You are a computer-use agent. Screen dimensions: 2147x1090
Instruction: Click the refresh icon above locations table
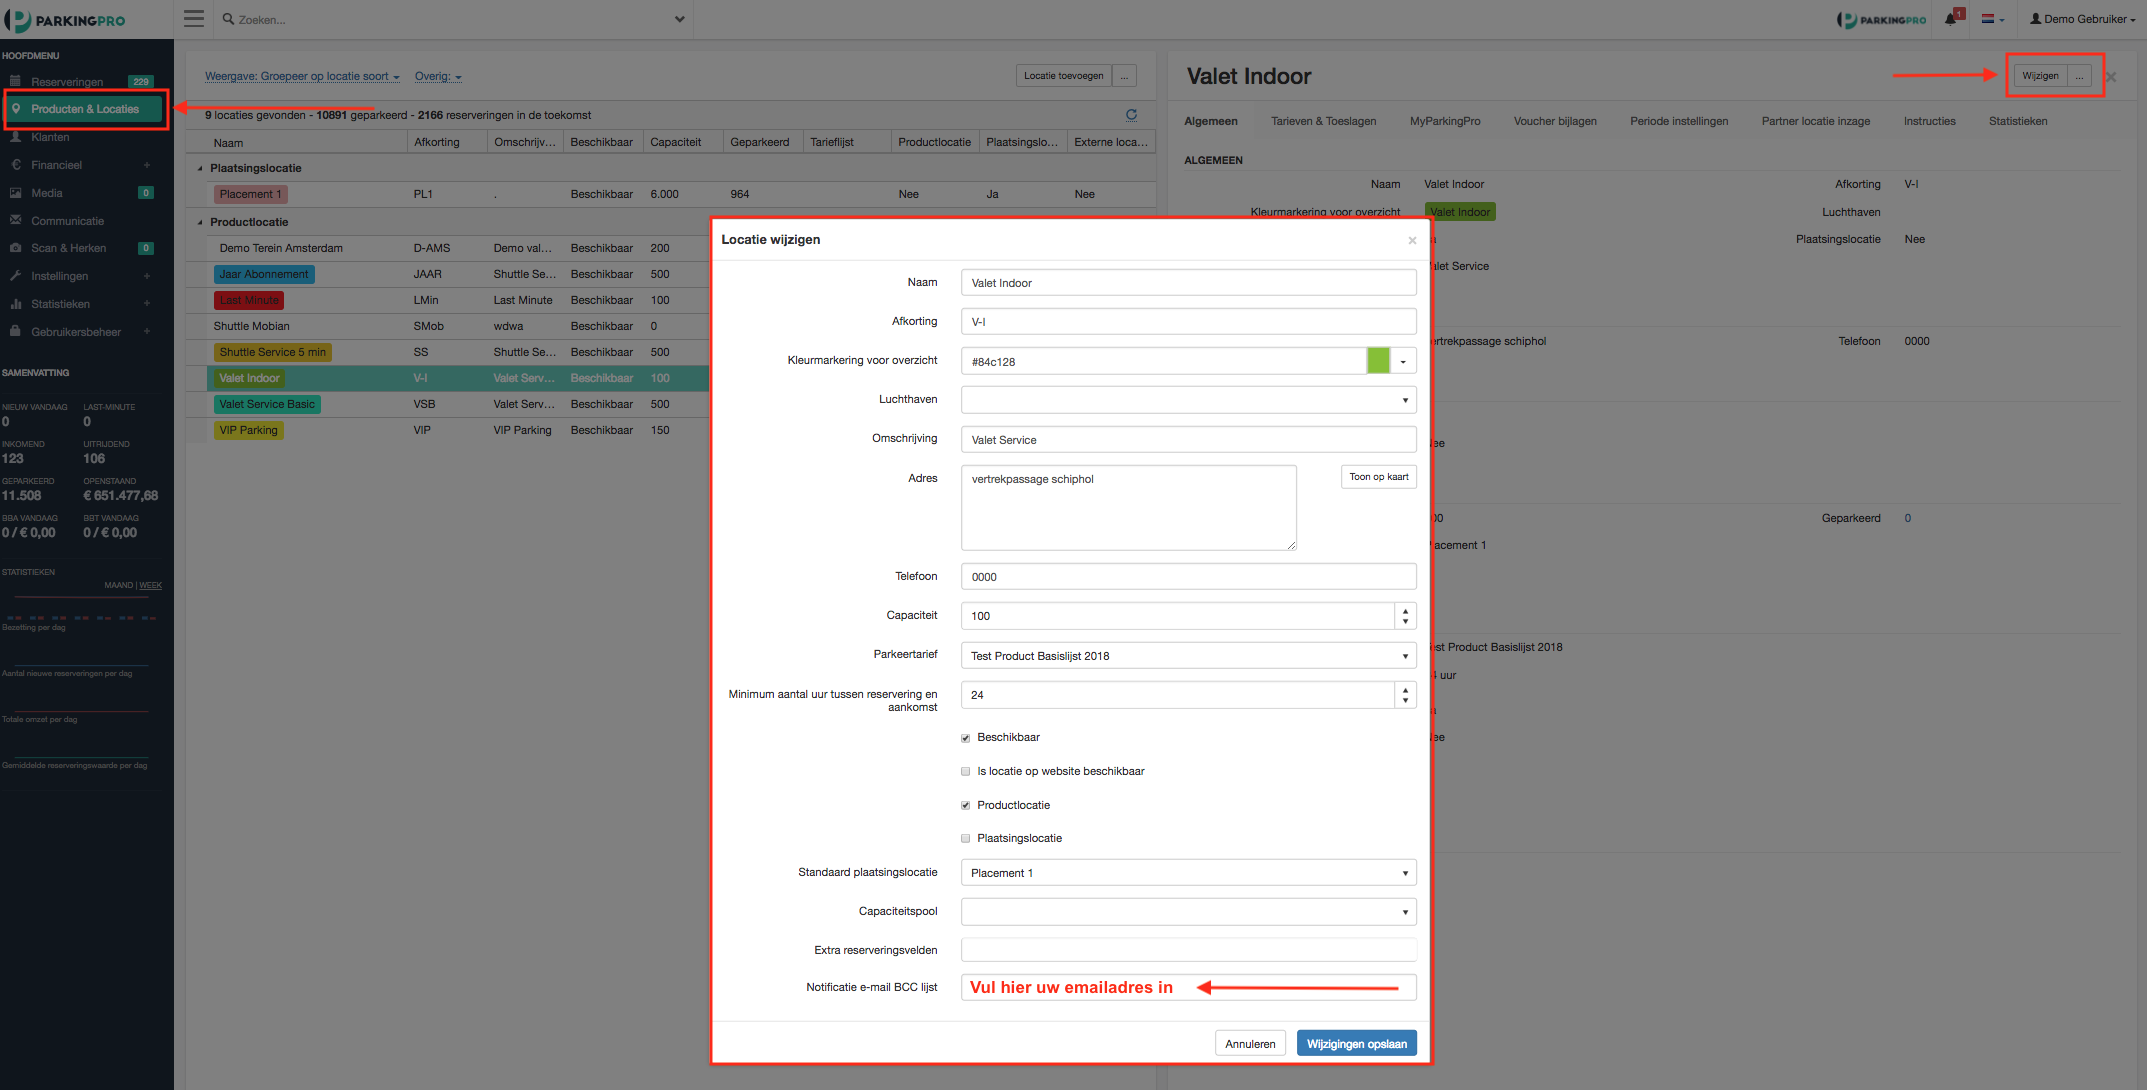pos(1131,115)
